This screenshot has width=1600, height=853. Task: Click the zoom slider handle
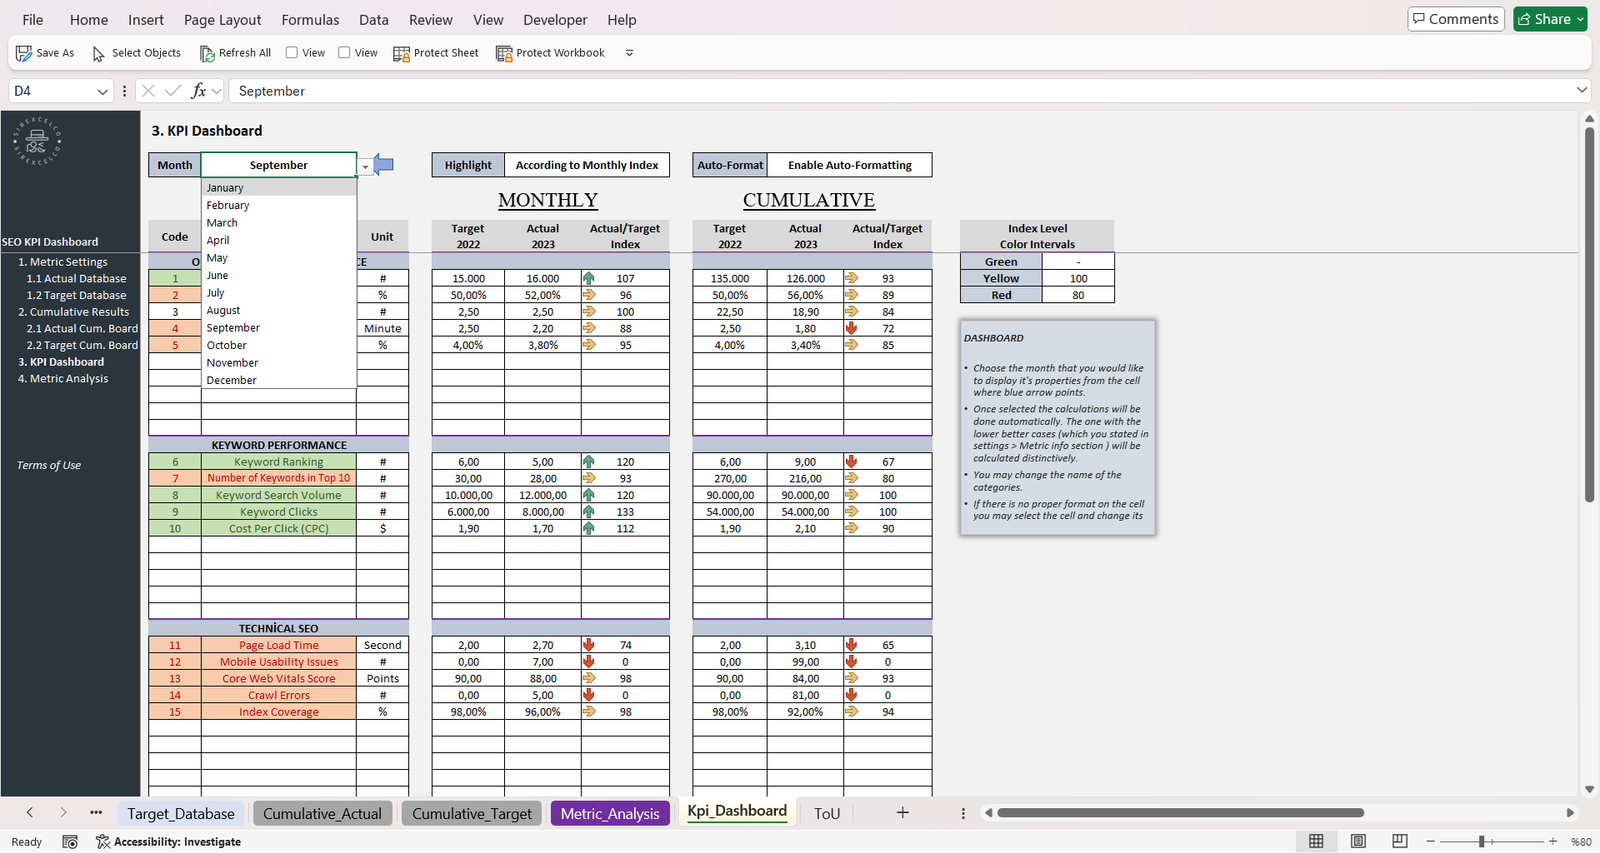pyautogui.click(x=1481, y=842)
